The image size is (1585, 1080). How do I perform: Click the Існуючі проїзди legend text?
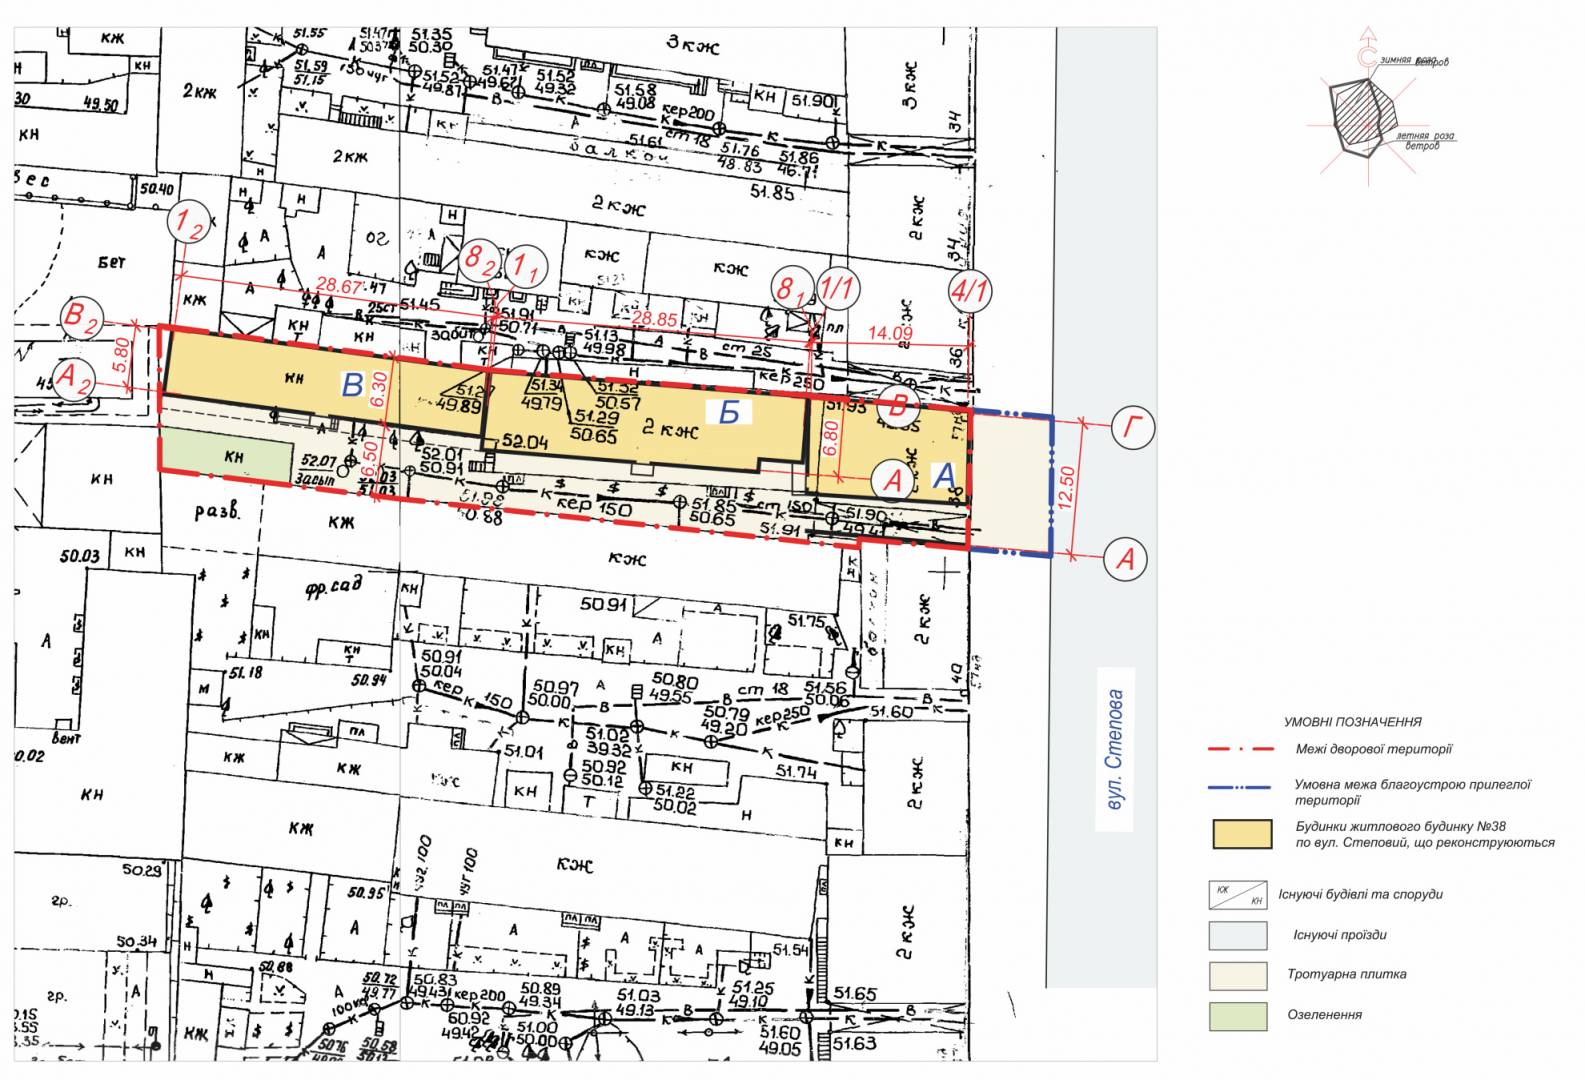point(1339,935)
